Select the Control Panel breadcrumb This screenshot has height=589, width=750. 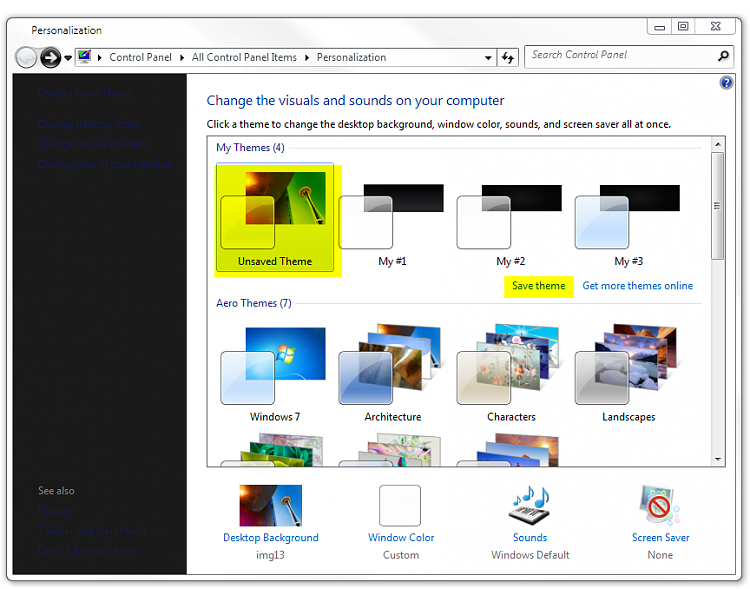click(140, 57)
